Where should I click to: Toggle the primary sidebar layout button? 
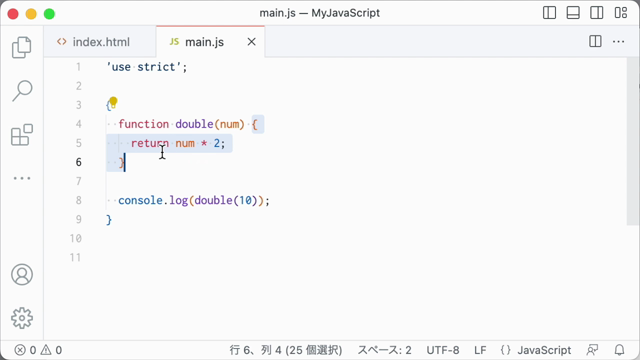(549, 13)
